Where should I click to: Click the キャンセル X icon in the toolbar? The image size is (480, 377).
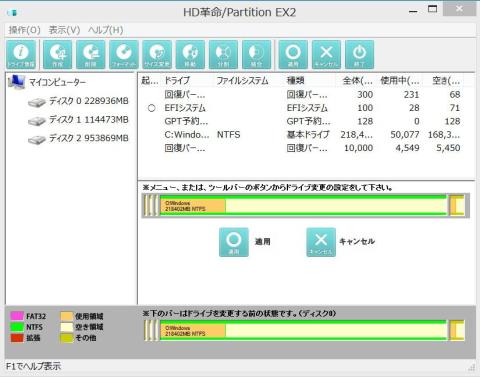(x=326, y=55)
